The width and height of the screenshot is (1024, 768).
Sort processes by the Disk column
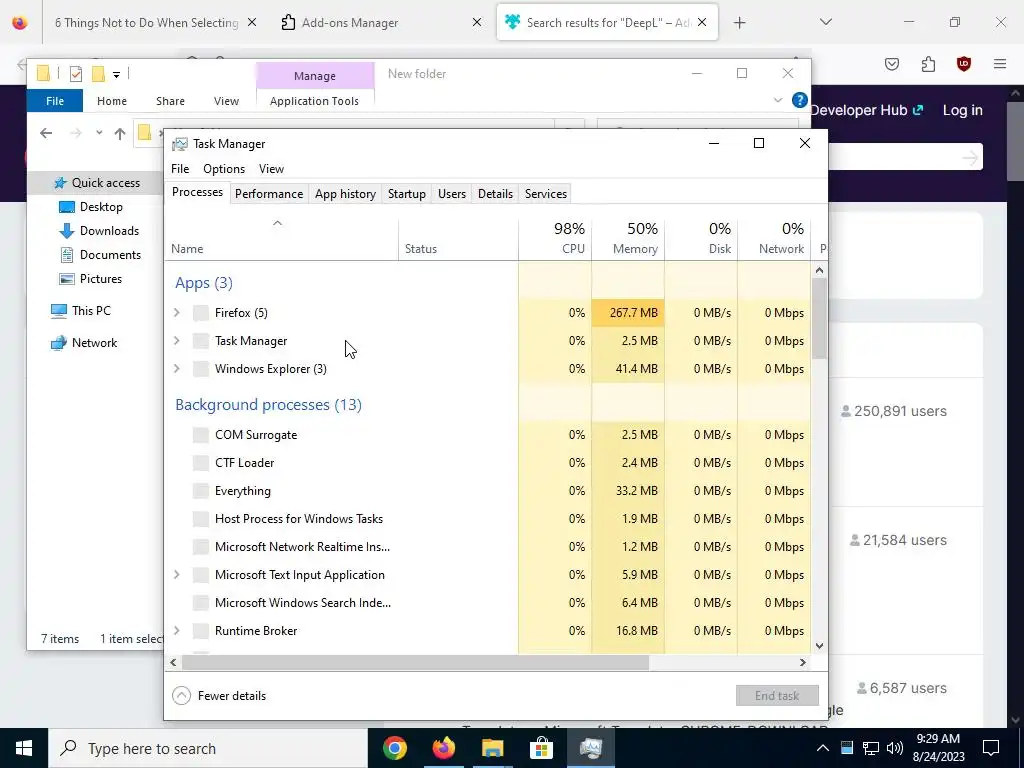701,239
